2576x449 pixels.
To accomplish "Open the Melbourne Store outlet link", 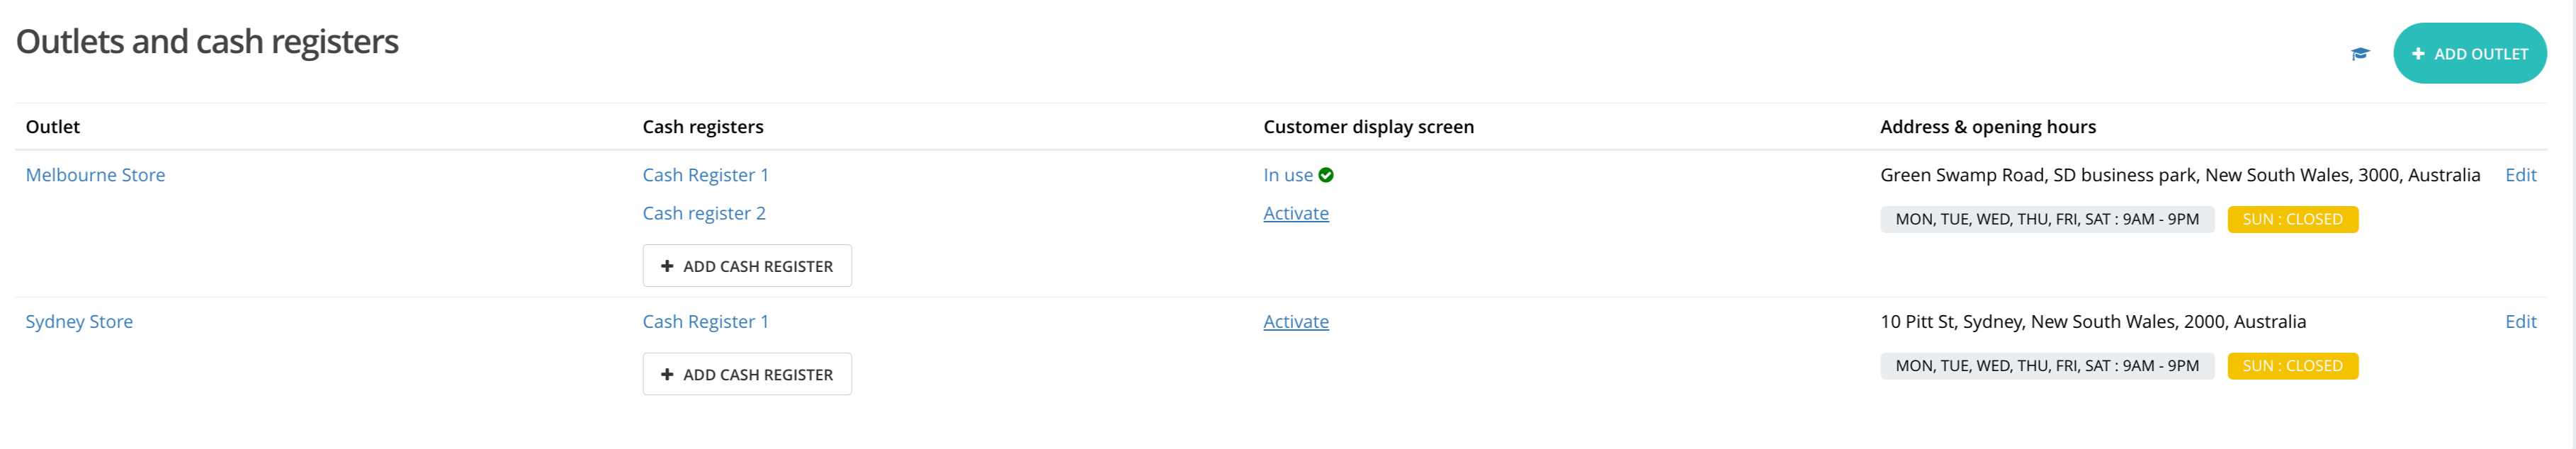I will 95,175.
